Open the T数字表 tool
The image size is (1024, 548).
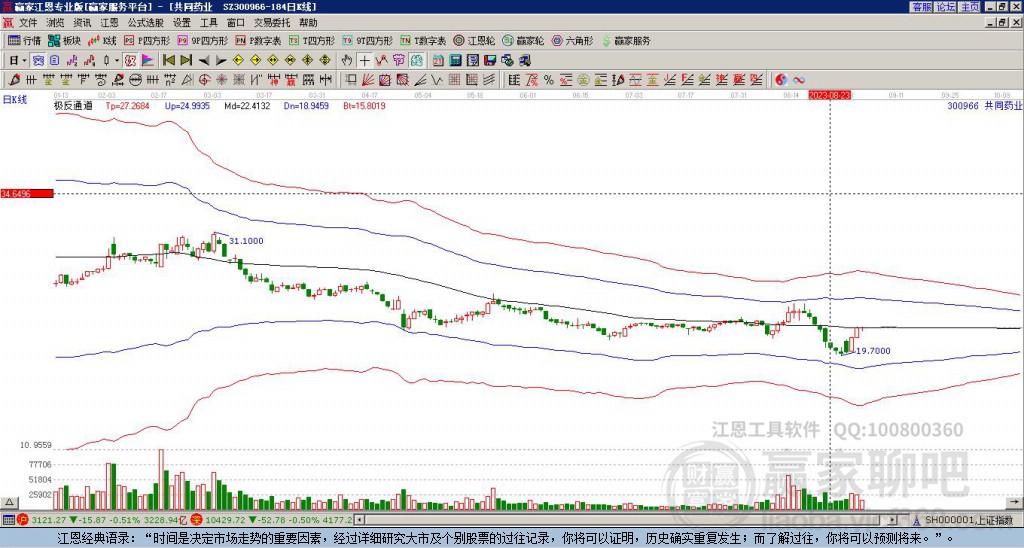coord(423,40)
